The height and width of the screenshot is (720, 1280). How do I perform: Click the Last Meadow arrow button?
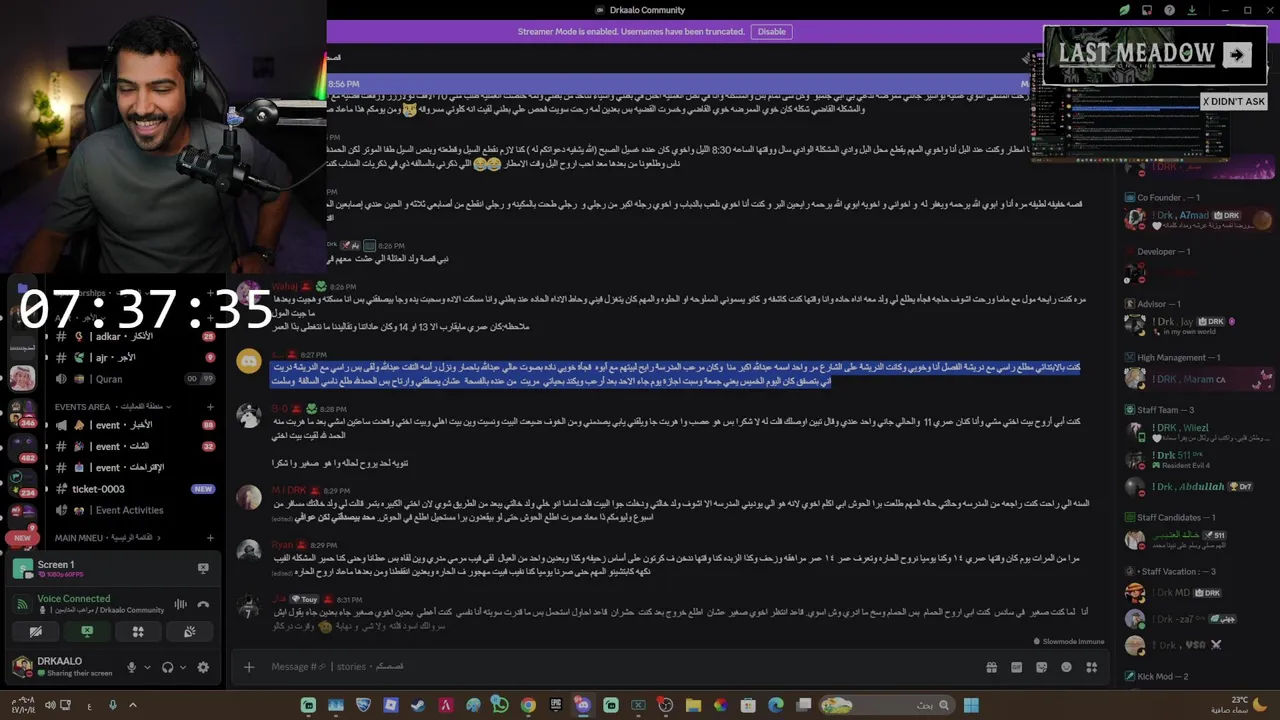pyautogui.click(x=1237, y=55)
